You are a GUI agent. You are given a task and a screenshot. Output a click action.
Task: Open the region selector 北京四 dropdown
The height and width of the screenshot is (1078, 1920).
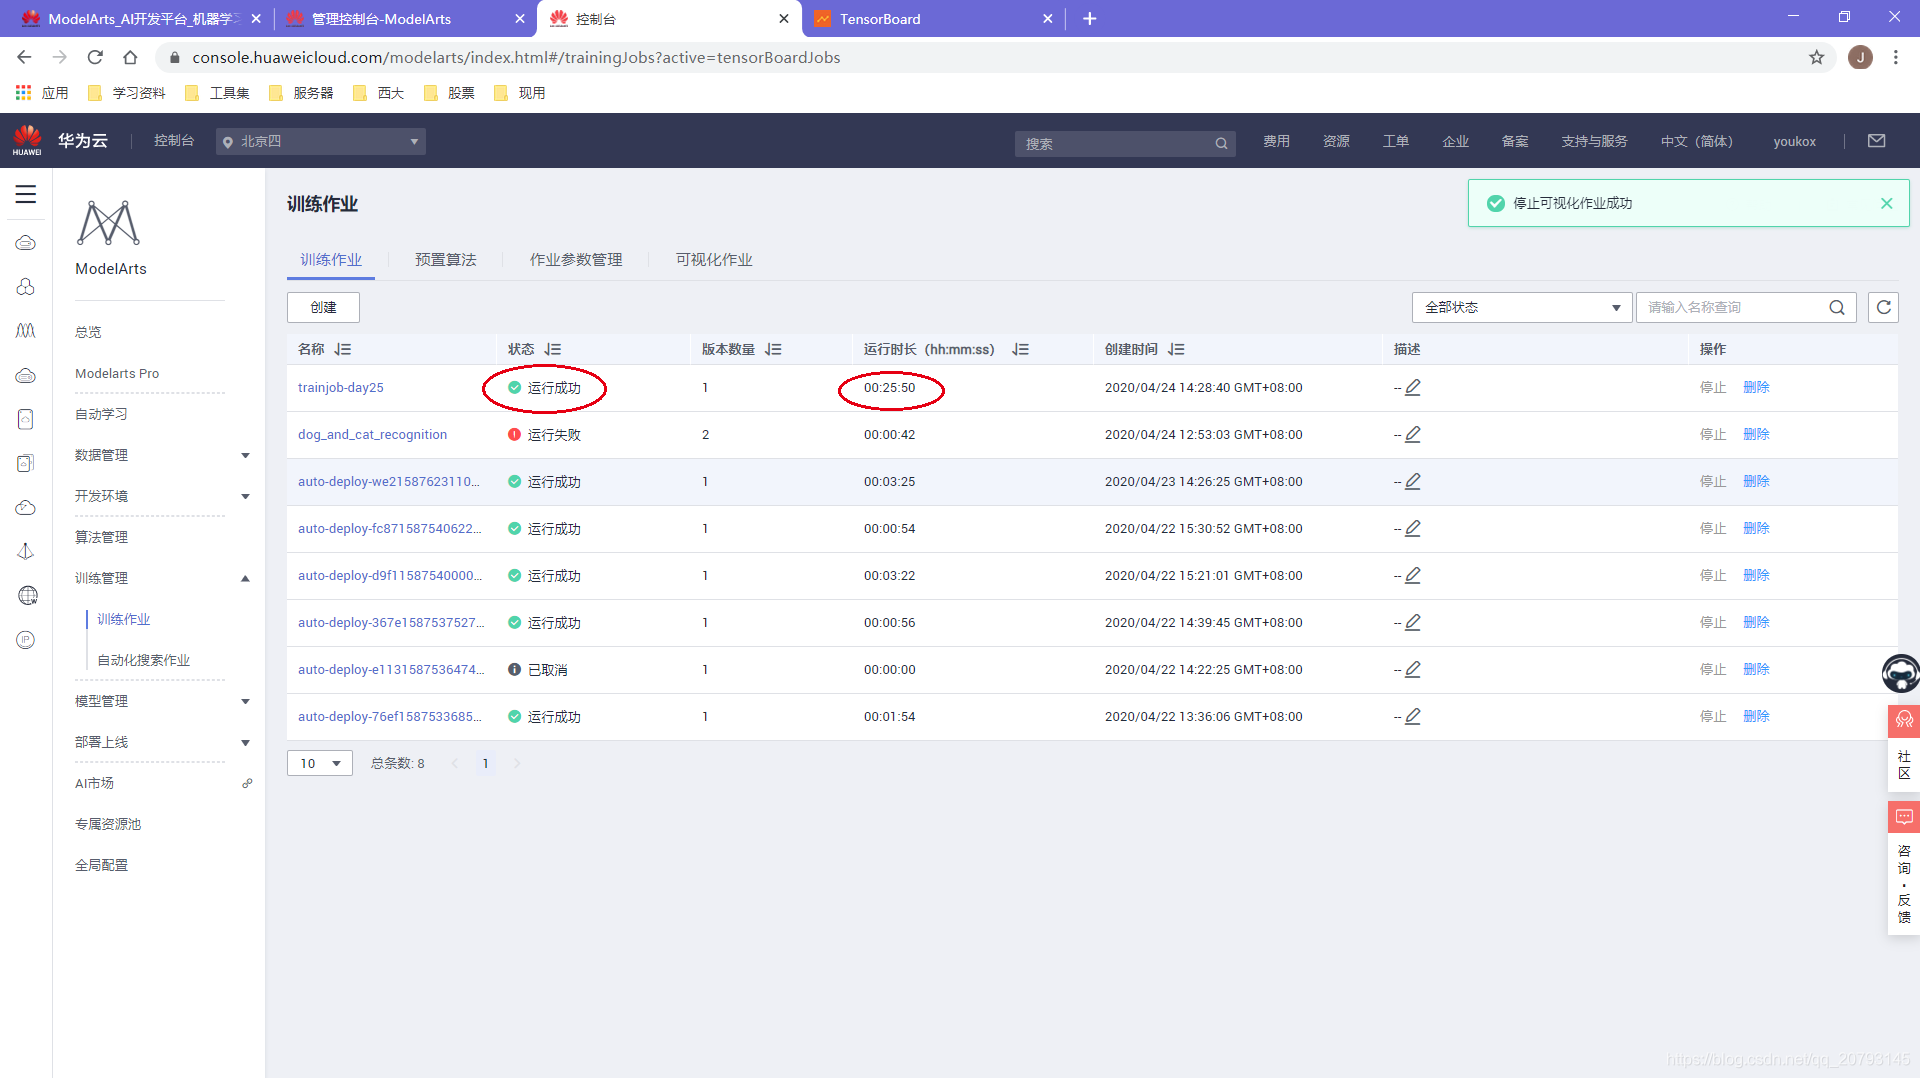tap(321, 141)
